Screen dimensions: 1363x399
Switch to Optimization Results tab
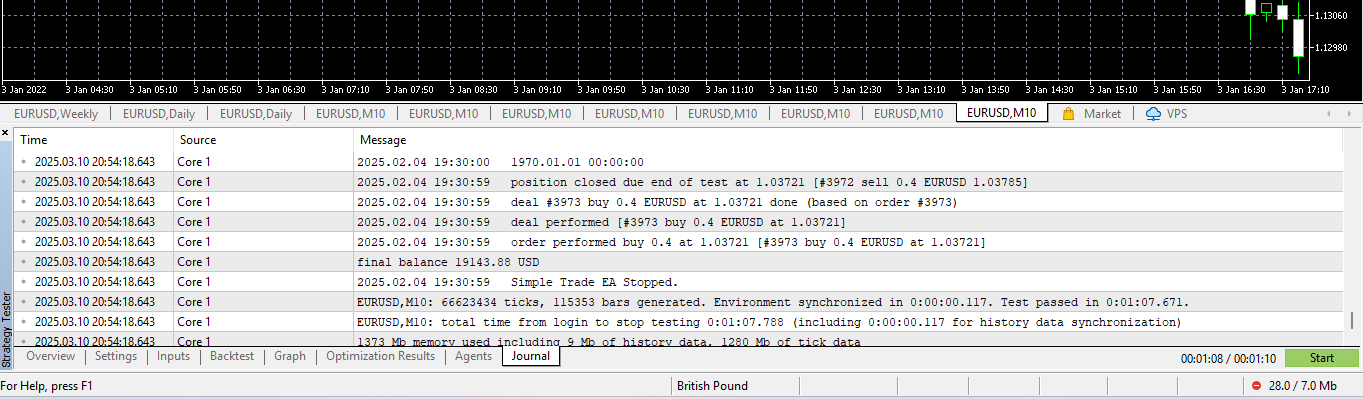(x=381, y=356)
